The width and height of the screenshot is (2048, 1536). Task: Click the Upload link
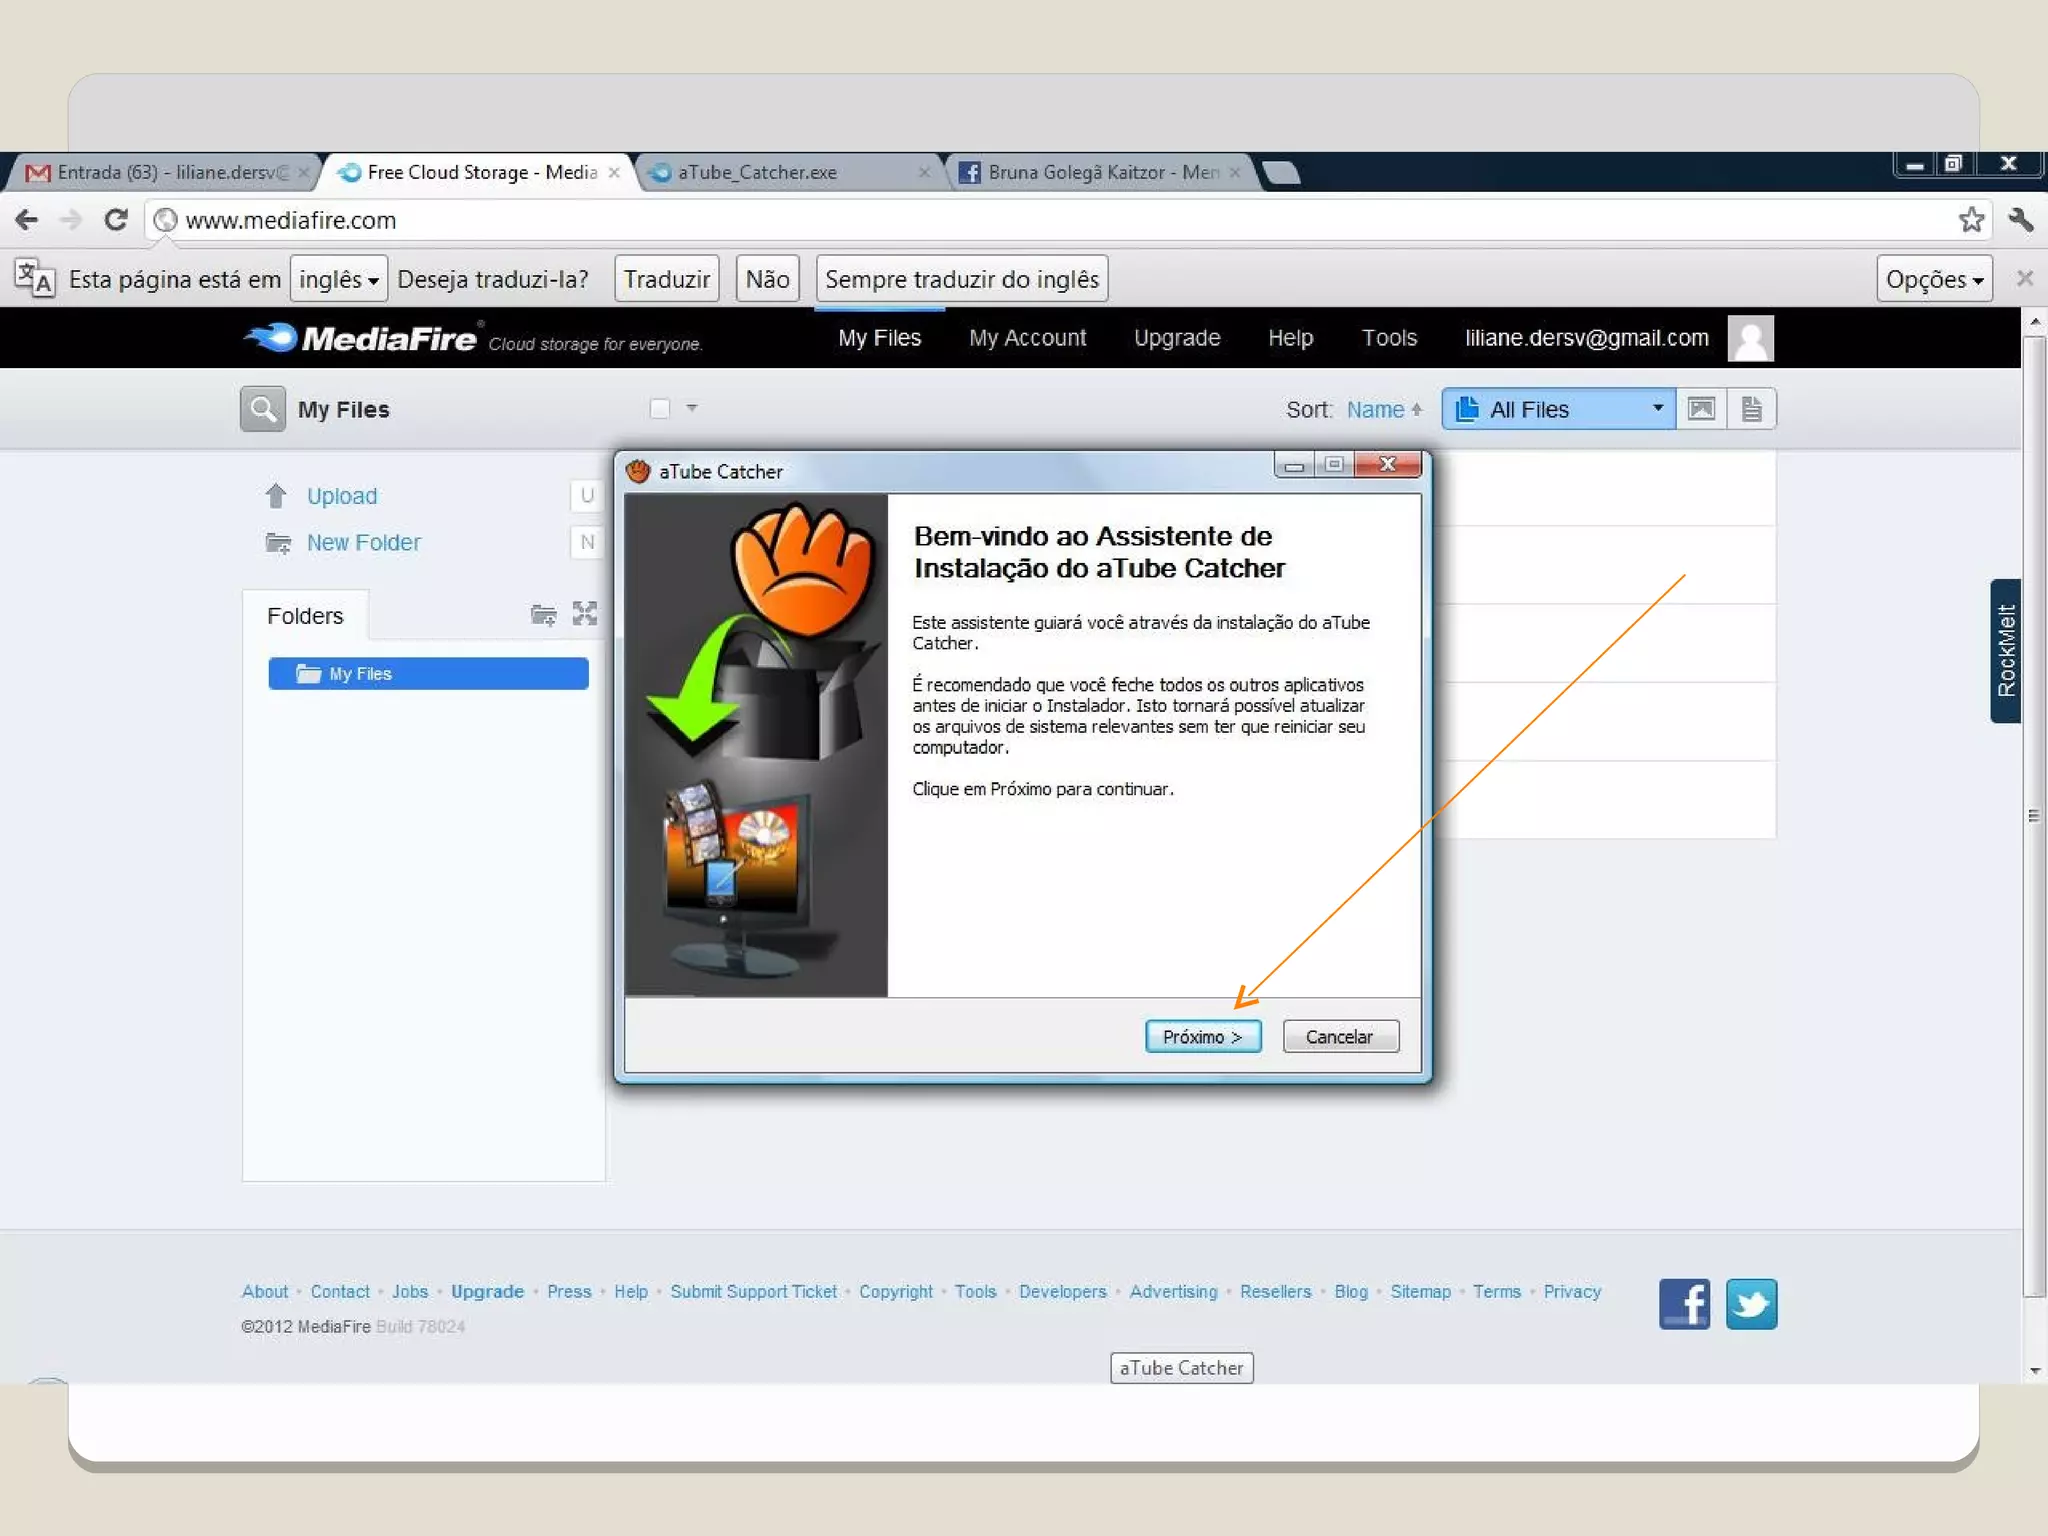(x=341, y=496)
